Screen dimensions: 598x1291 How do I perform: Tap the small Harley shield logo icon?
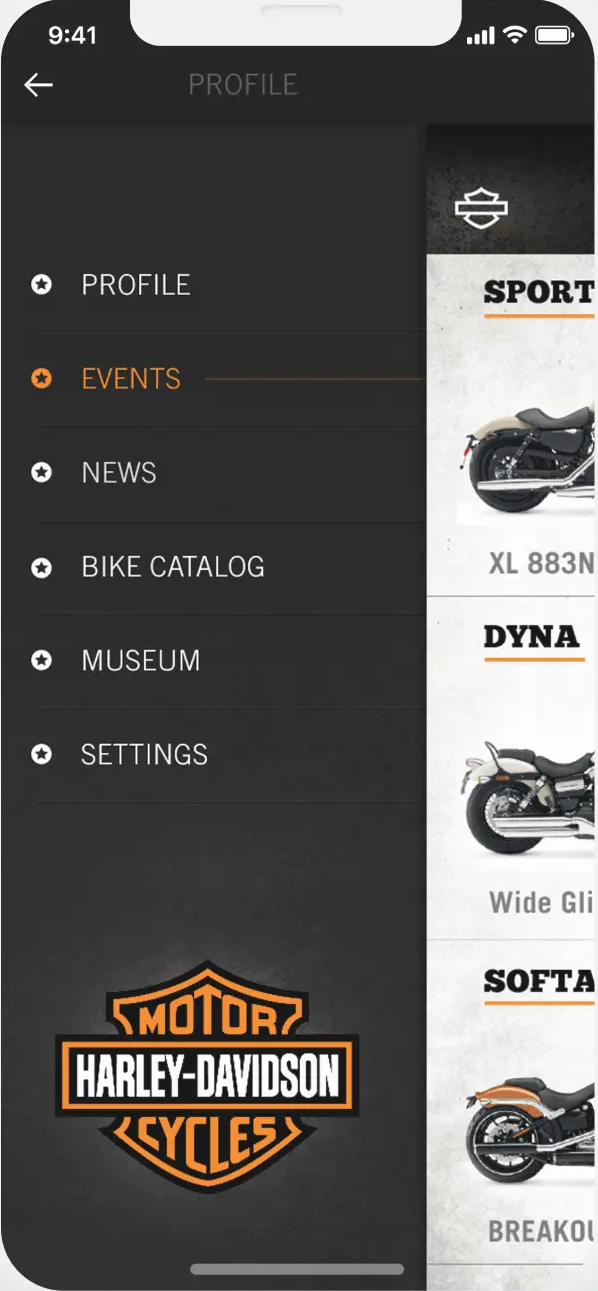coord(481,207)
